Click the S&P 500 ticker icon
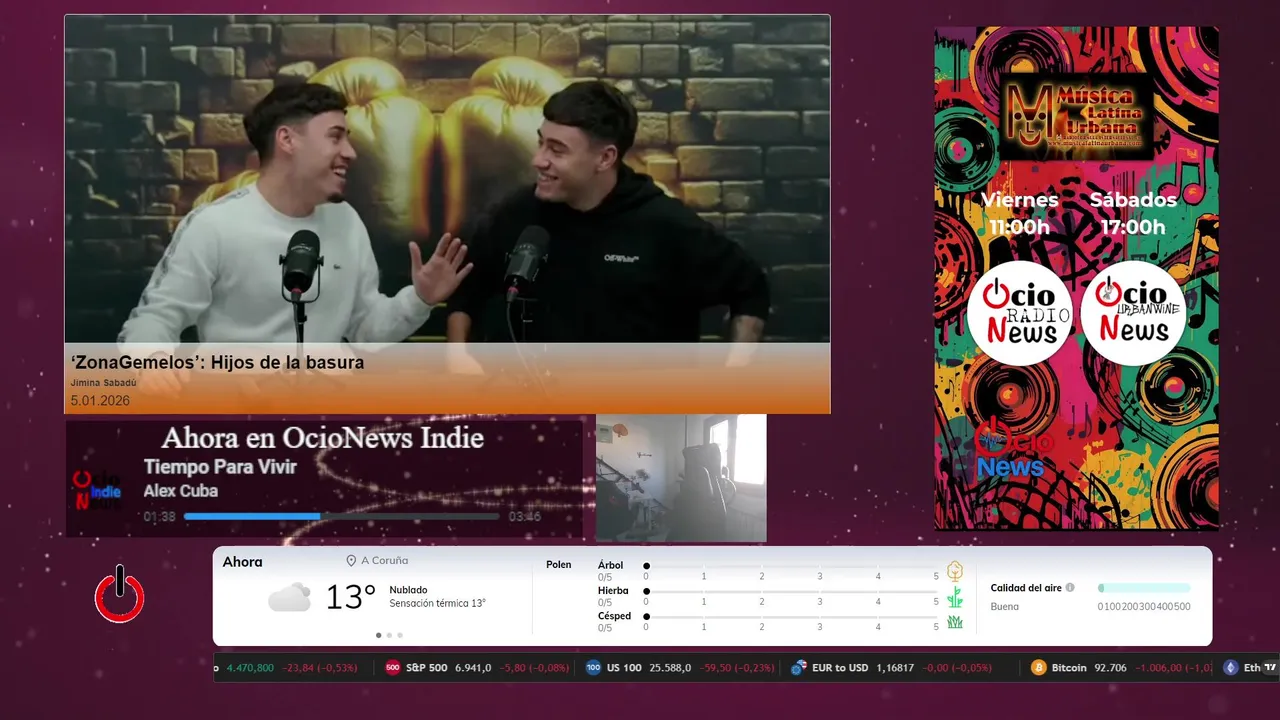This screenshot has width=1280, height=720. [x=393, y=668]
